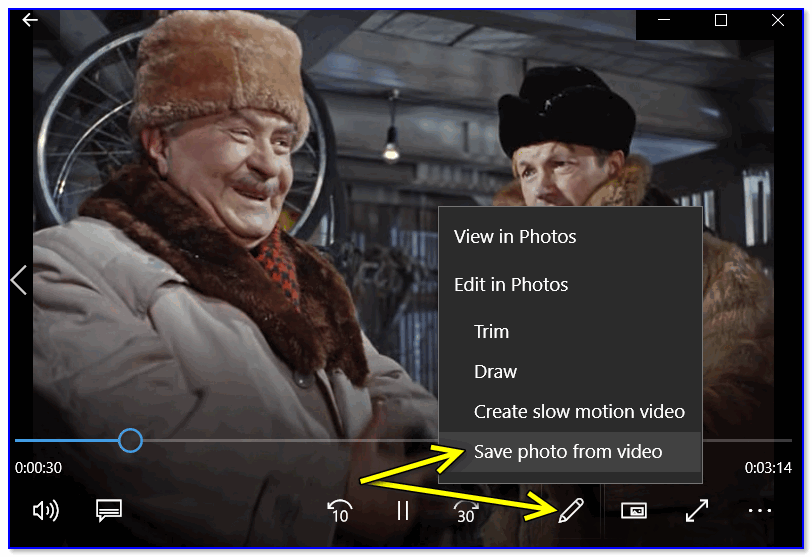Choose Edit in Photos from menu

click(x=511, y=285)
